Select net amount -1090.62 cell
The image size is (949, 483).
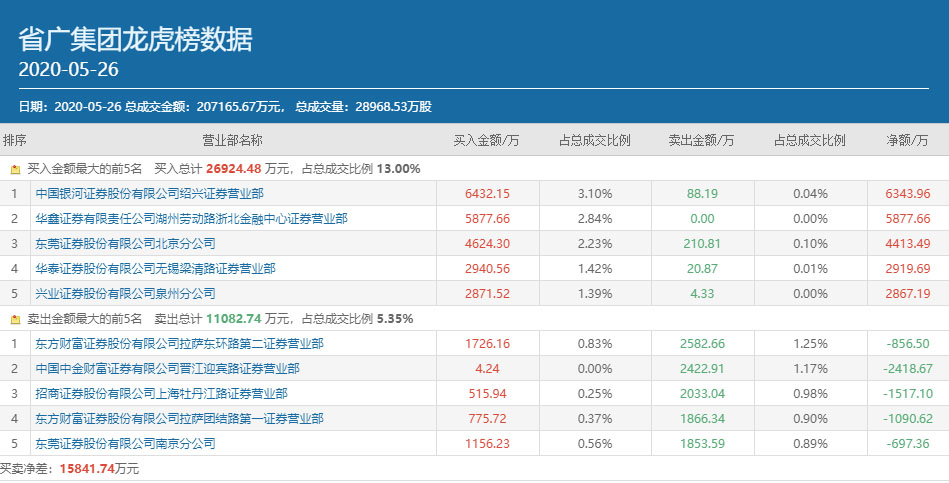click(x=908, y=418)
